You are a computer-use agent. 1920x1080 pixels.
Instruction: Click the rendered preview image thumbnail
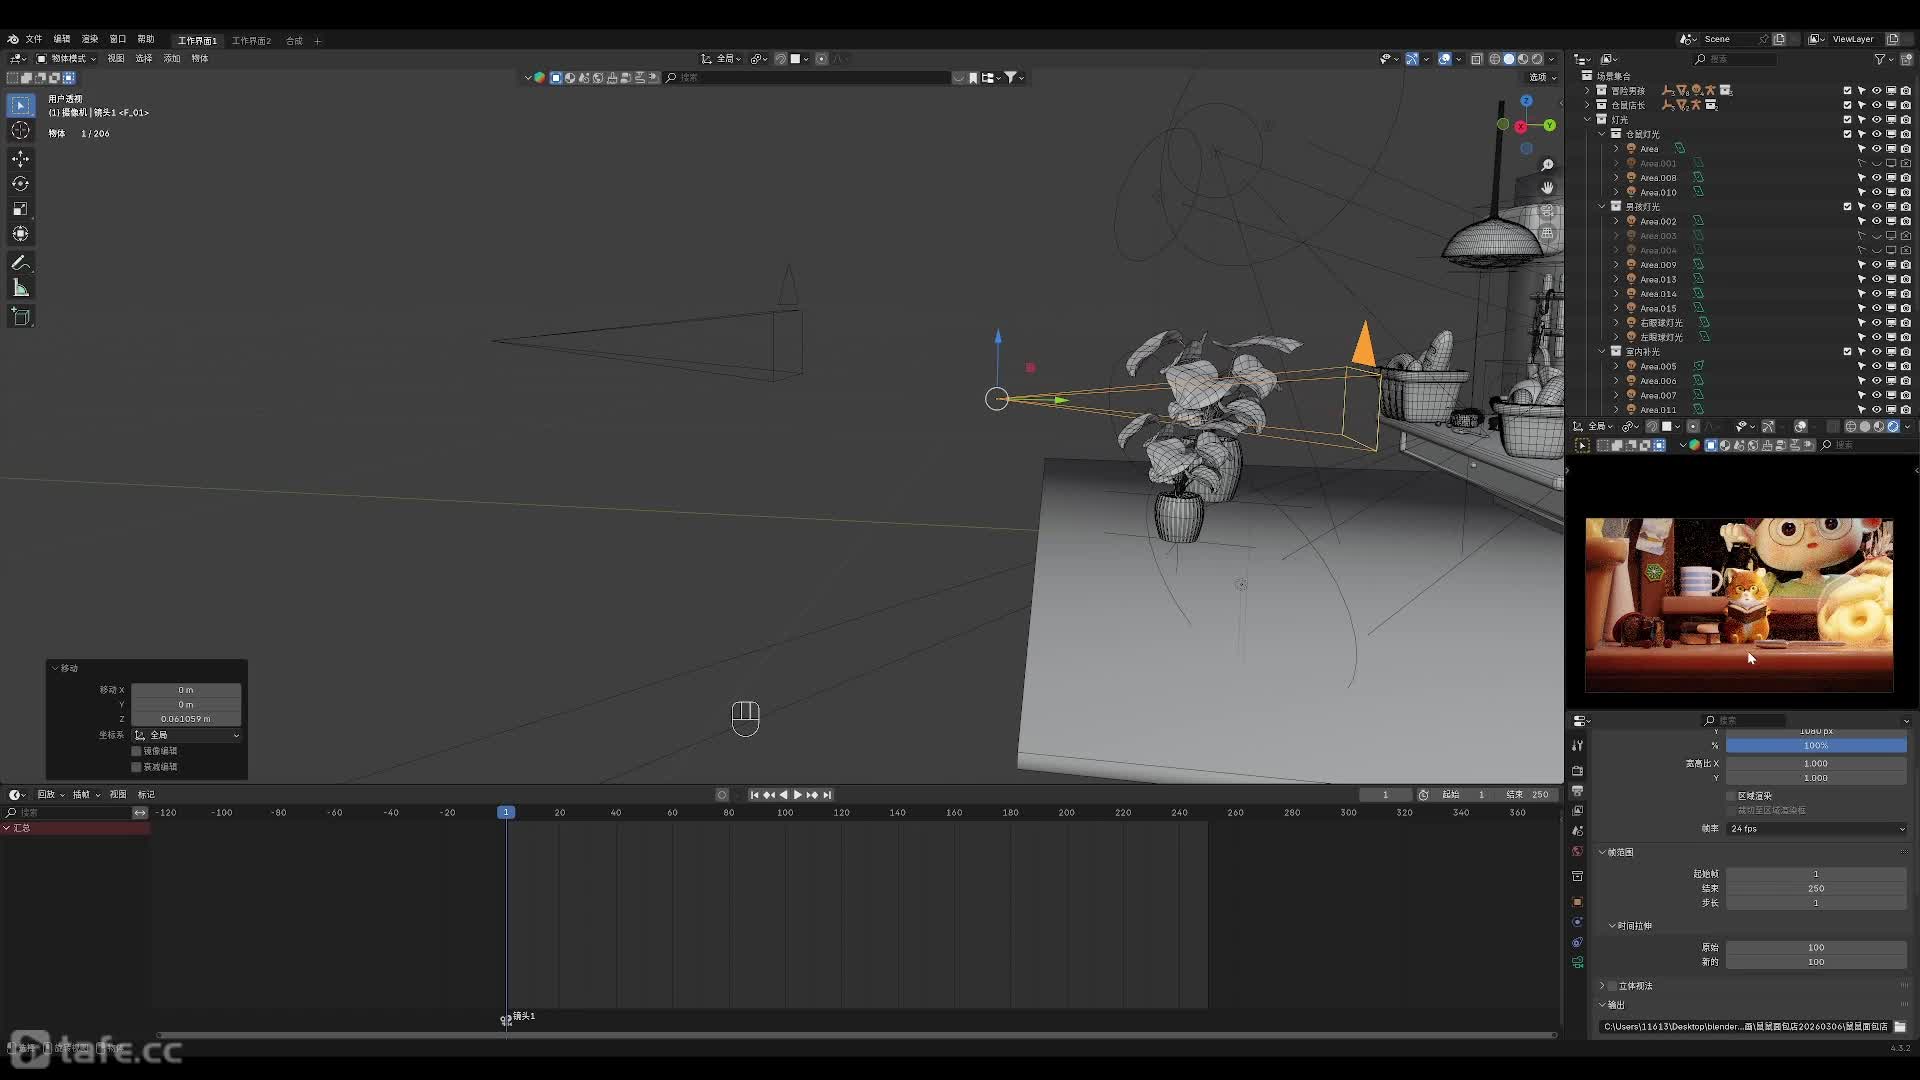coord(1738,605)
